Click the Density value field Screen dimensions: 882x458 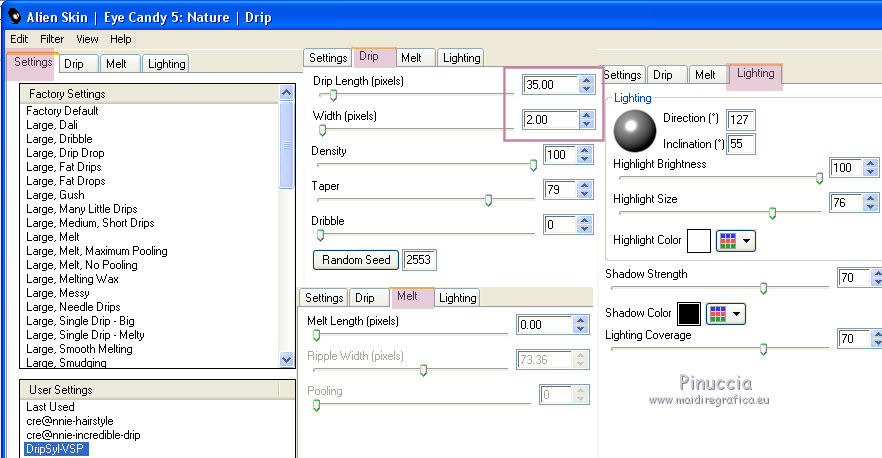point(560,155)
